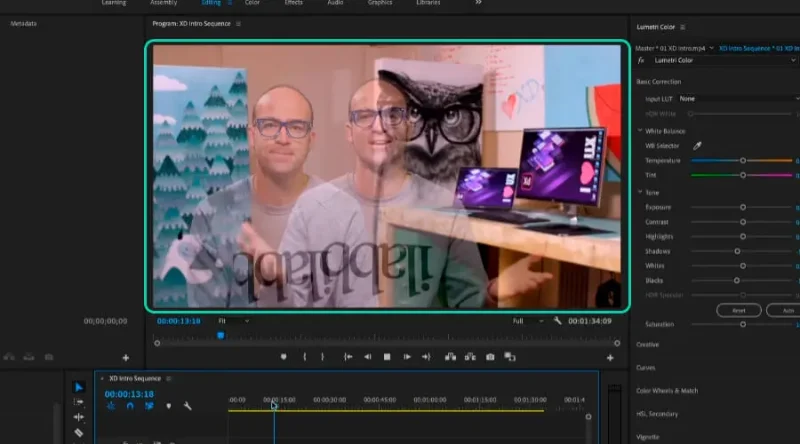Click the Reset tone button
Image resolution: width=800 pixels, height=444 pixels.
(x=739, y=310)
